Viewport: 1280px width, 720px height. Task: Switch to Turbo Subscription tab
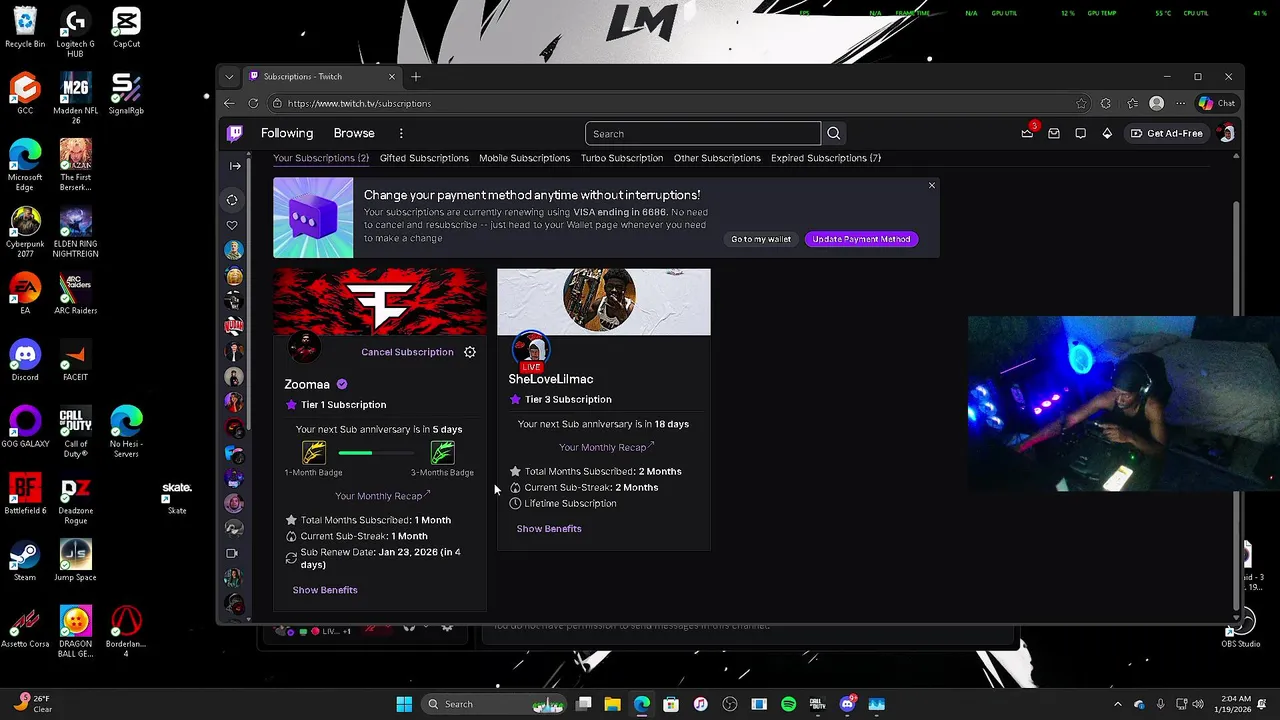click(622, 158)
